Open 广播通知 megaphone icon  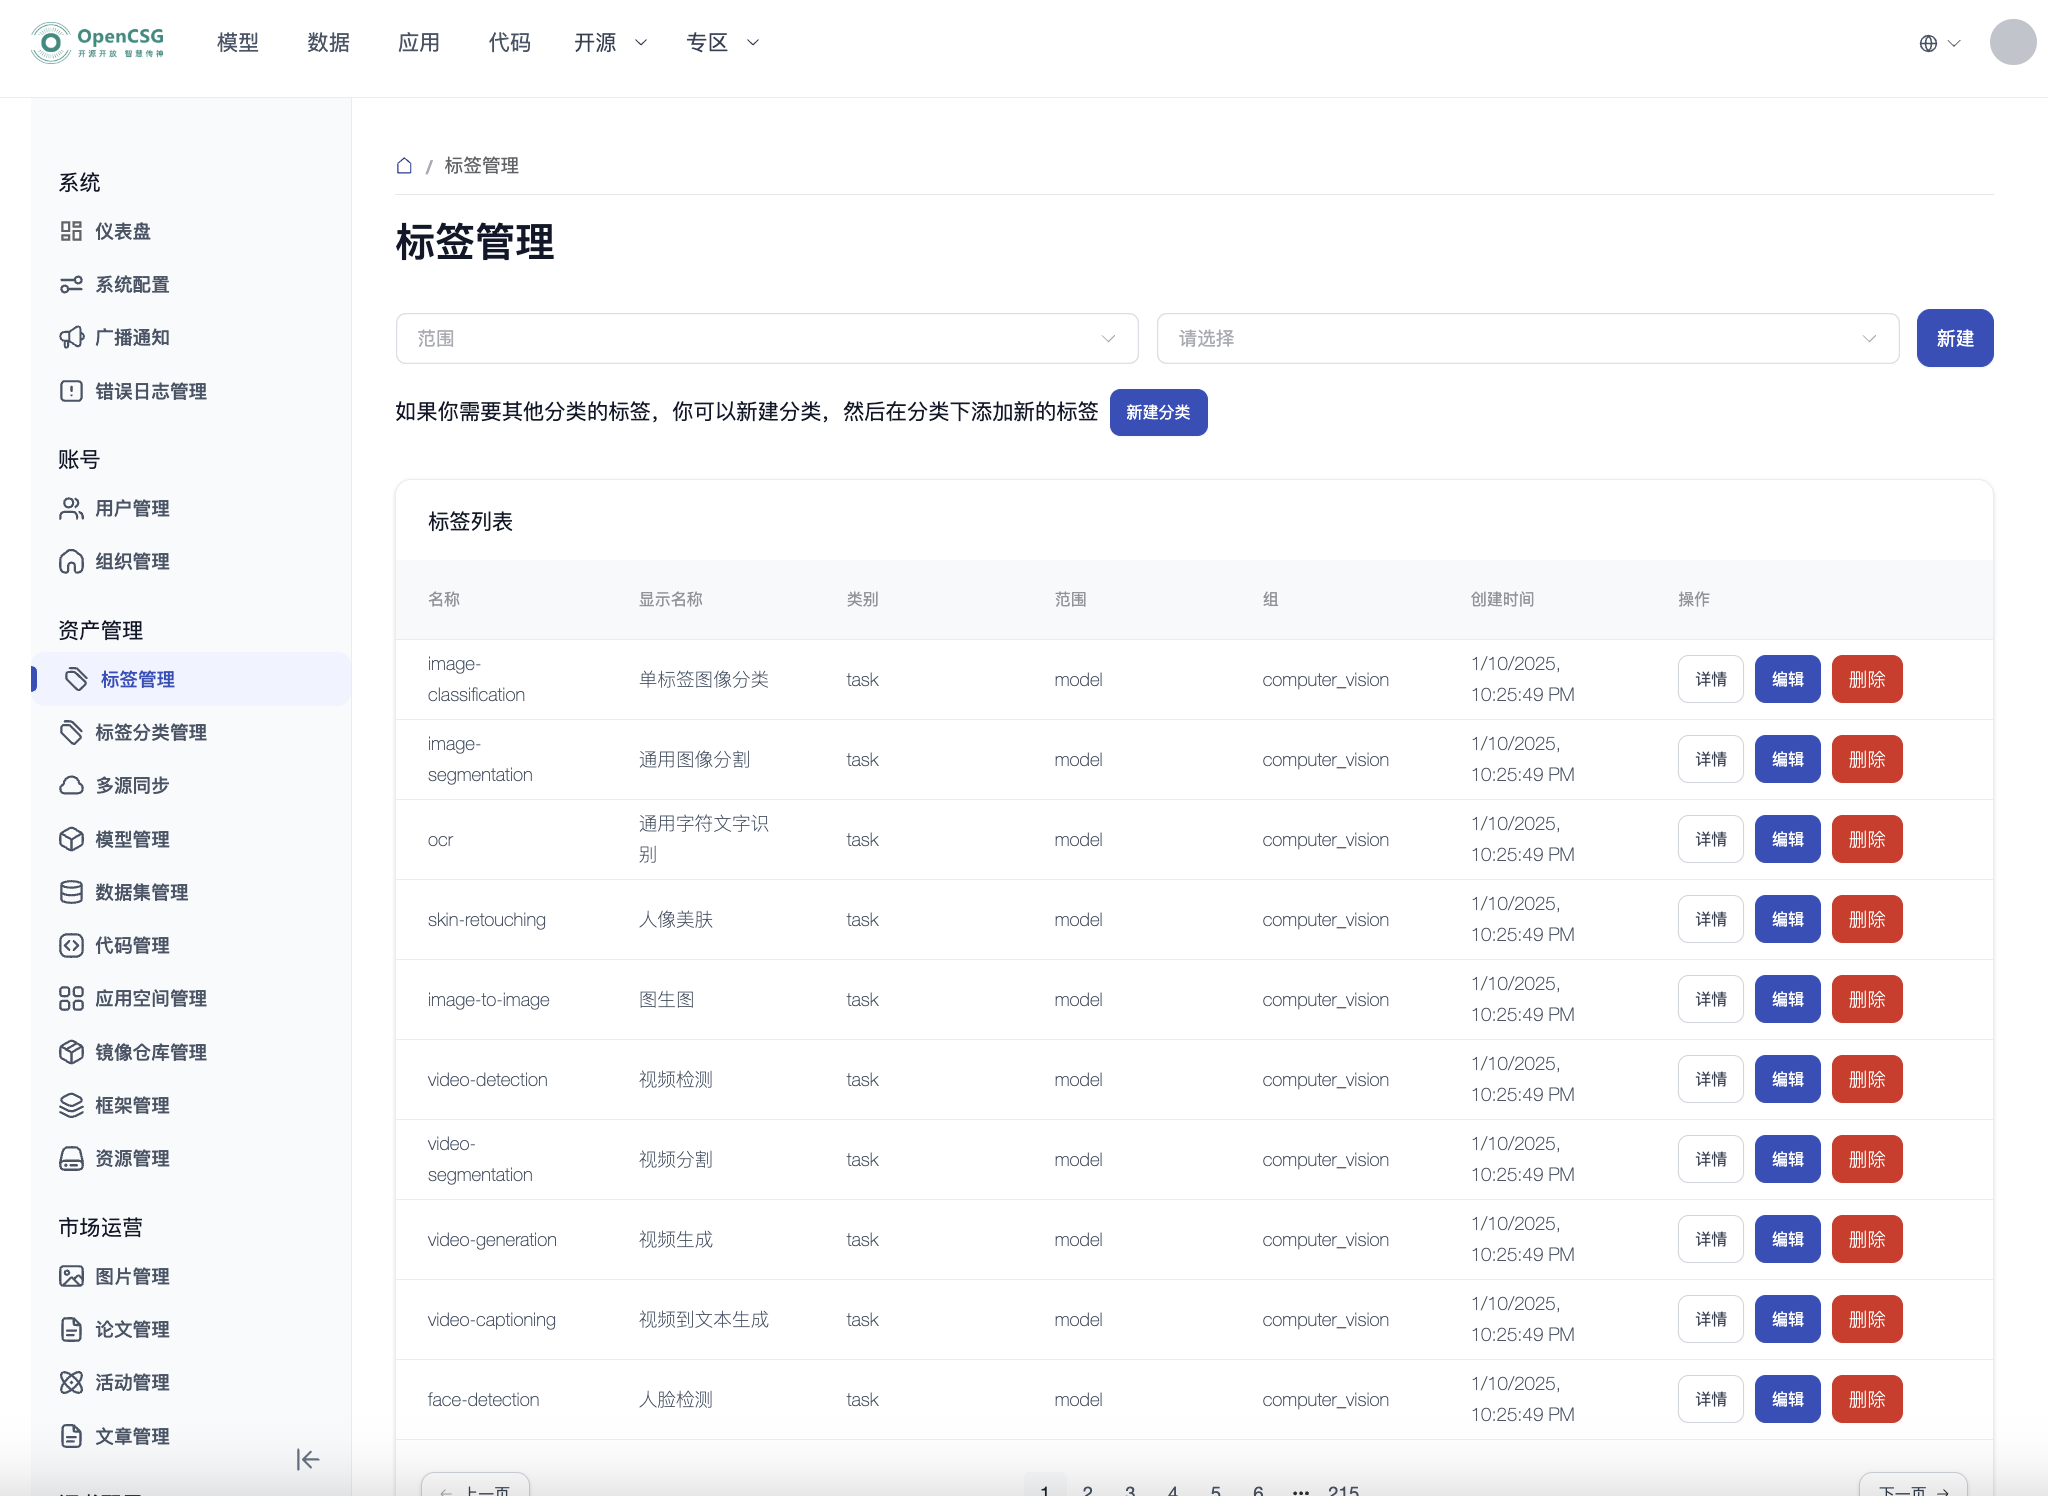coord(71,338)
